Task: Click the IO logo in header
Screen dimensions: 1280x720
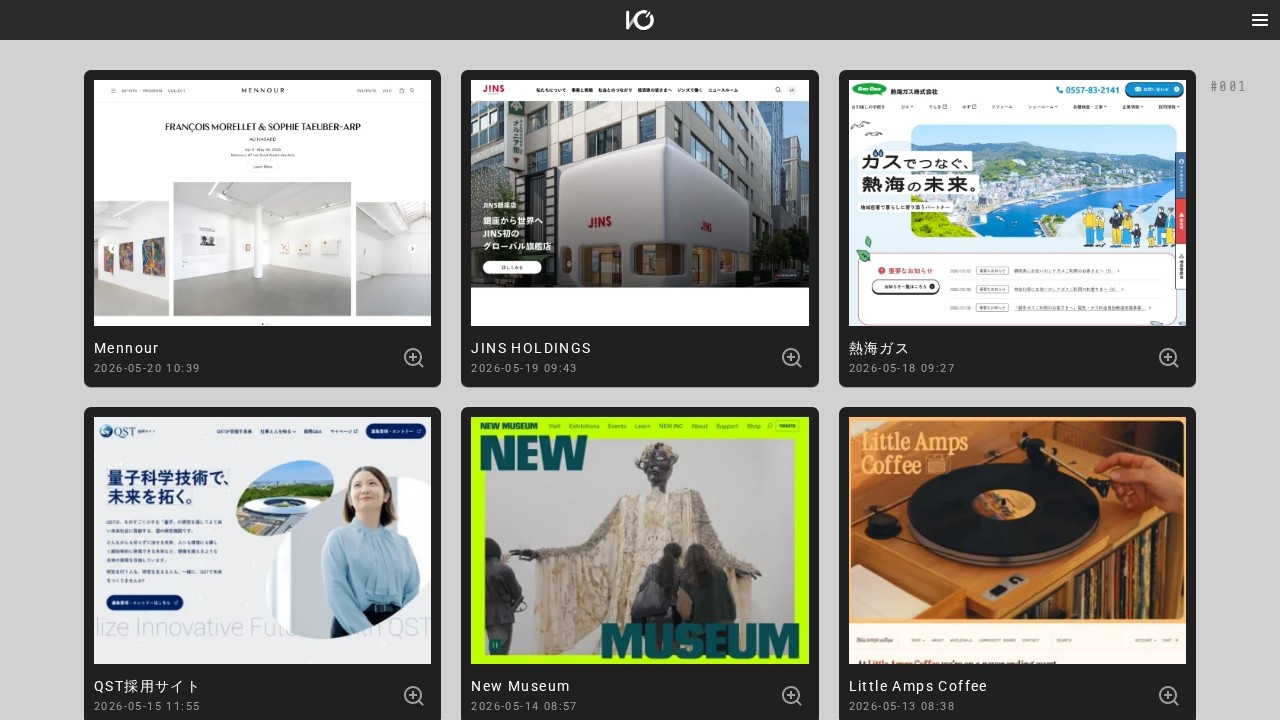Action: pyautogui.click(x=640, y=20)
